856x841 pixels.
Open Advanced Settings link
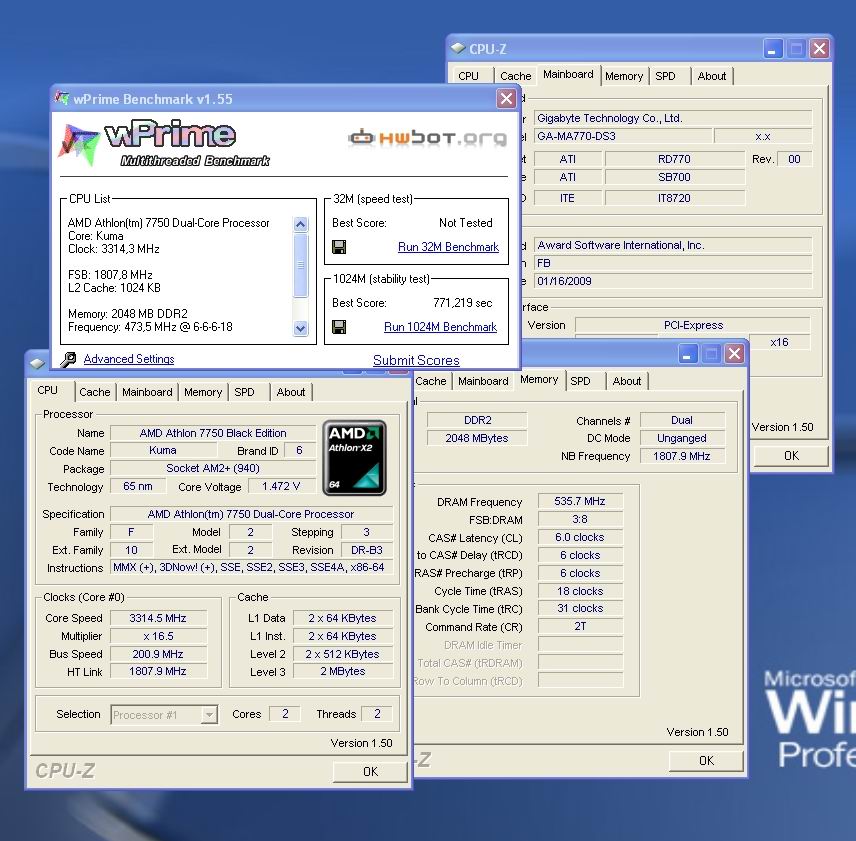click(x=129, y=359)
